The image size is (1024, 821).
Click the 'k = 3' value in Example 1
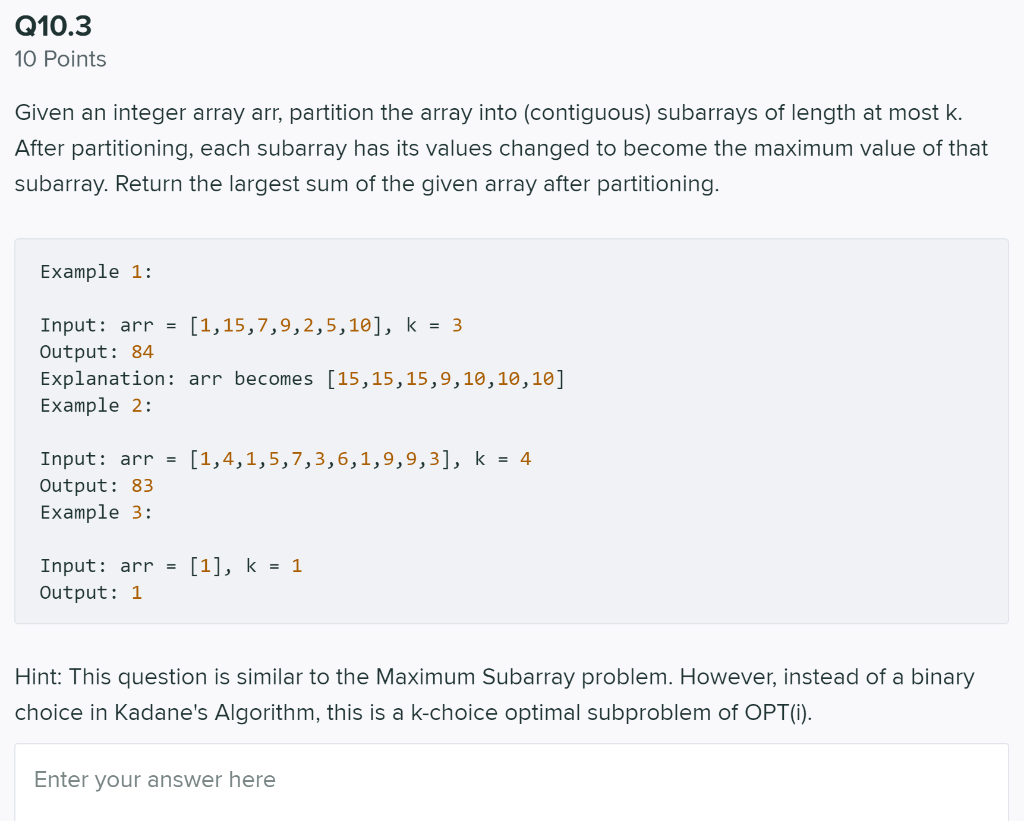pyautogui.click(x=434, y=325)
